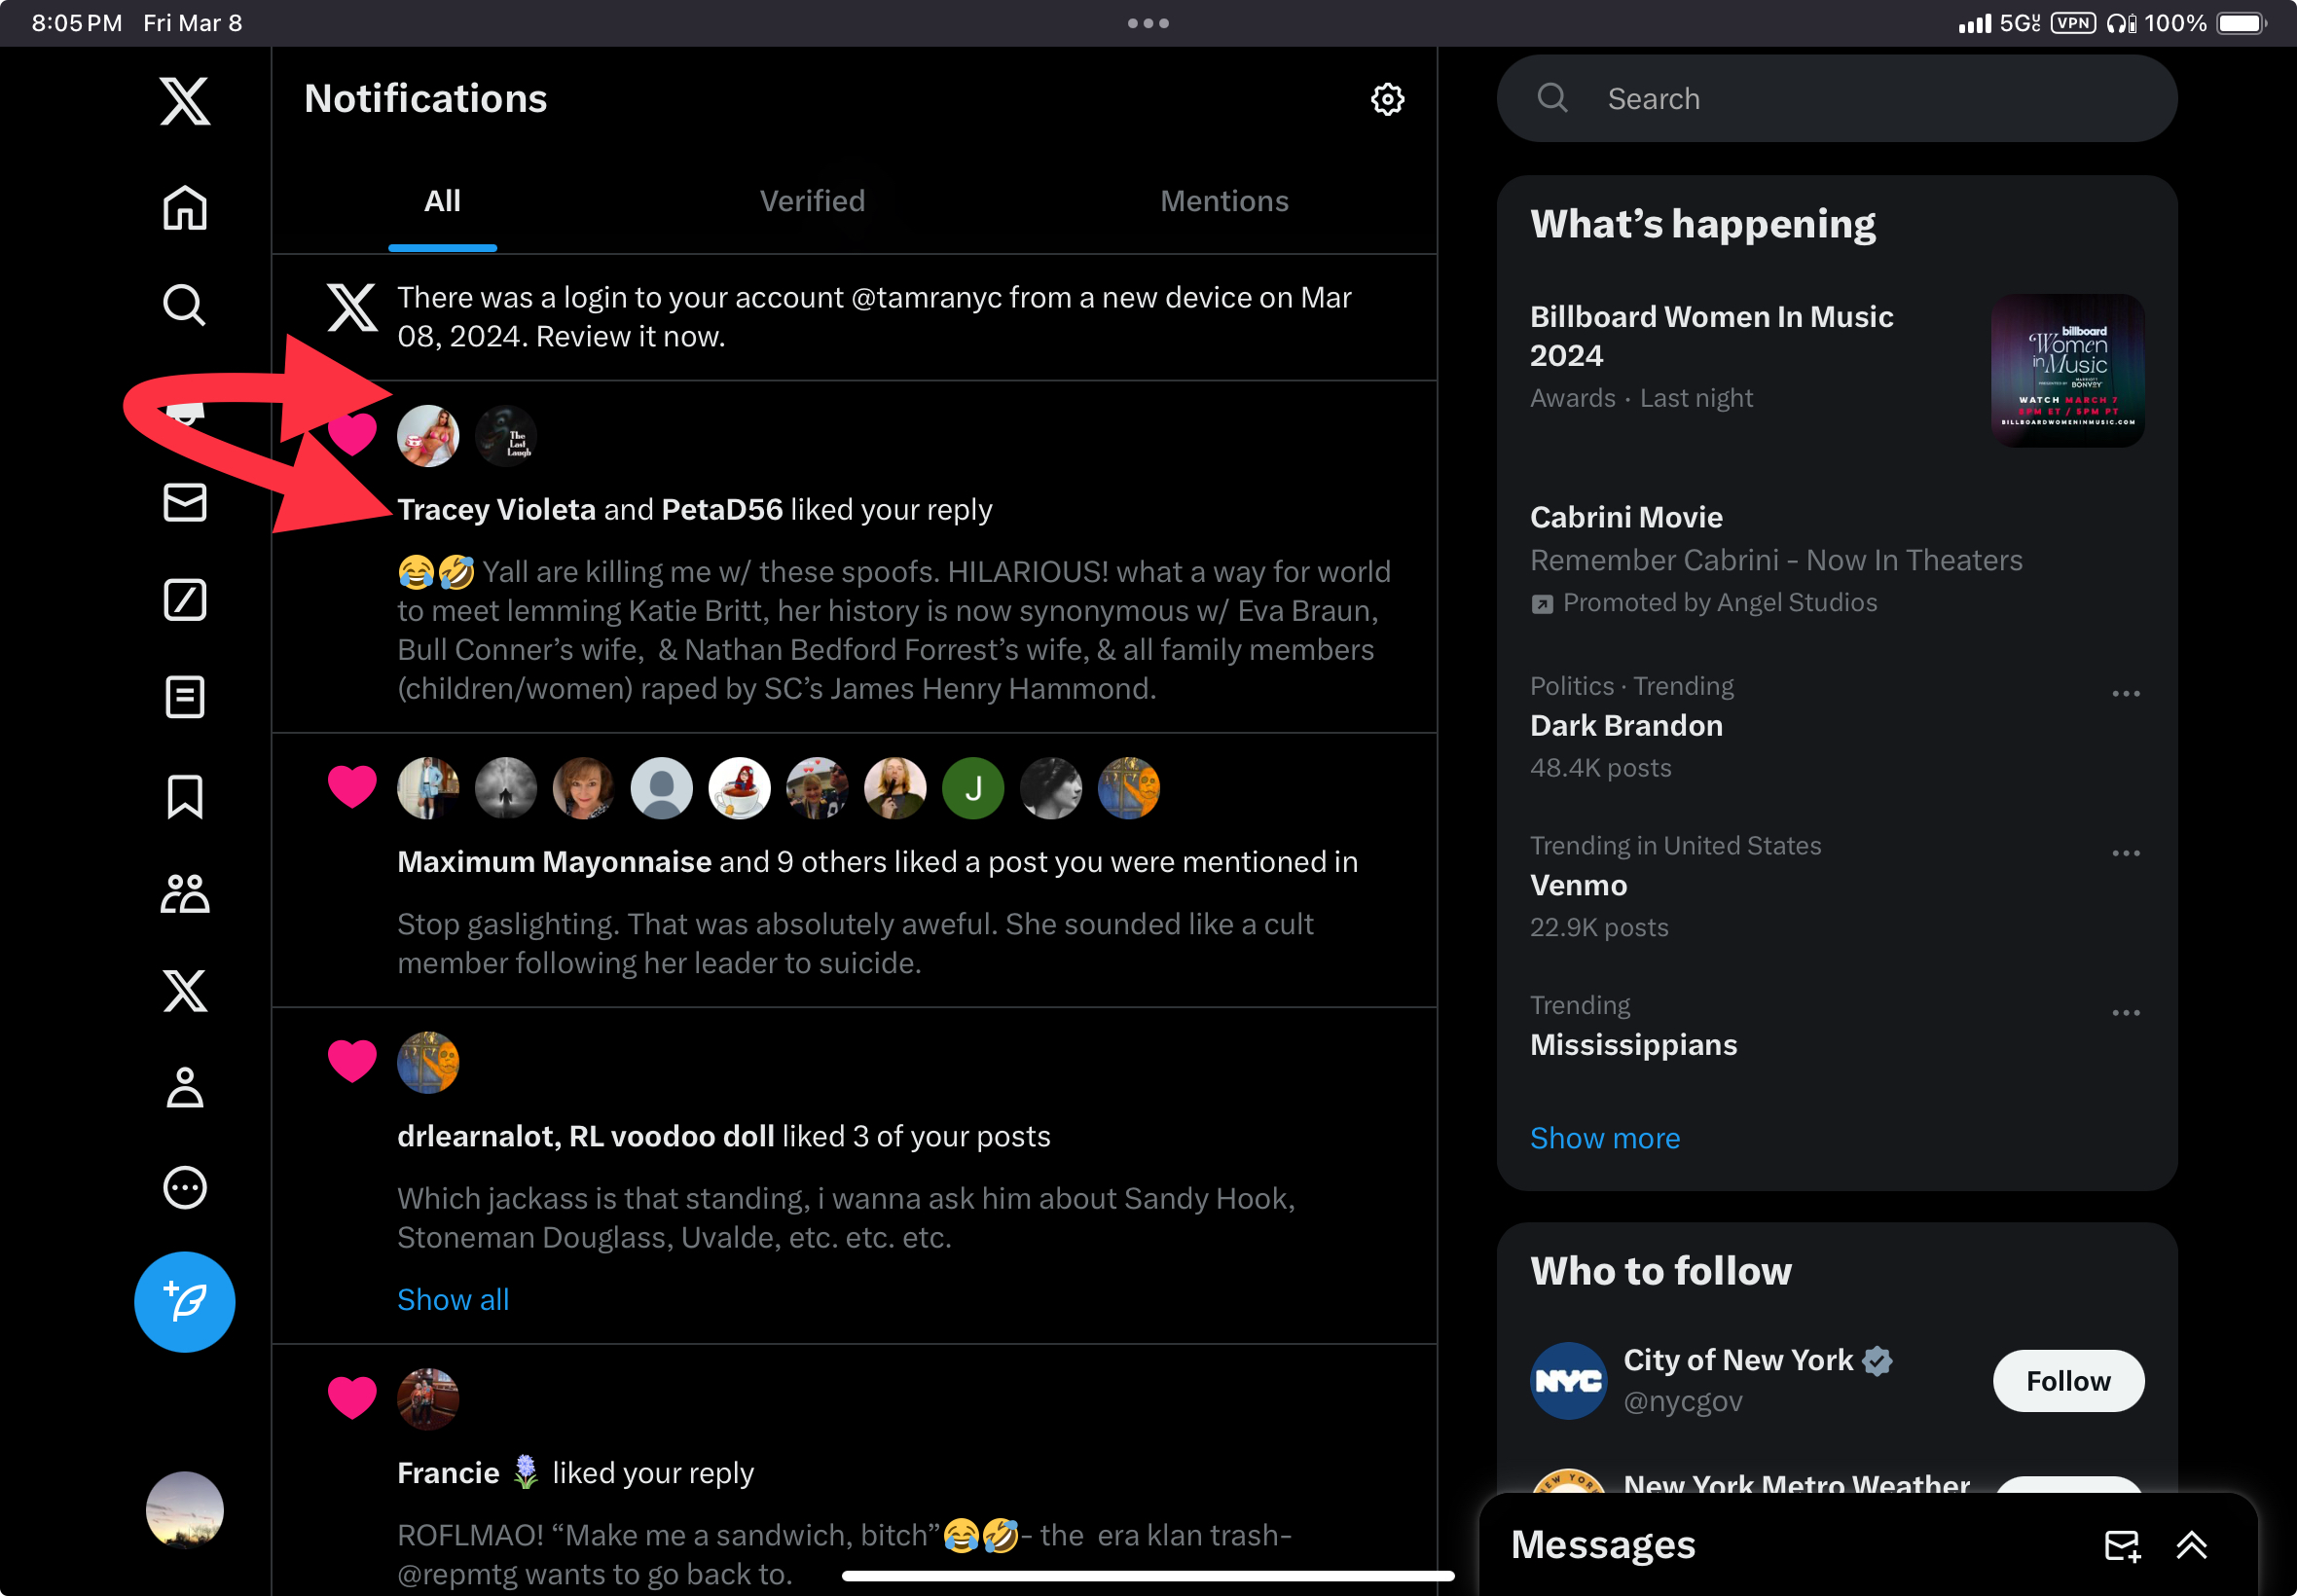Follow City of New York account

2067,1381
